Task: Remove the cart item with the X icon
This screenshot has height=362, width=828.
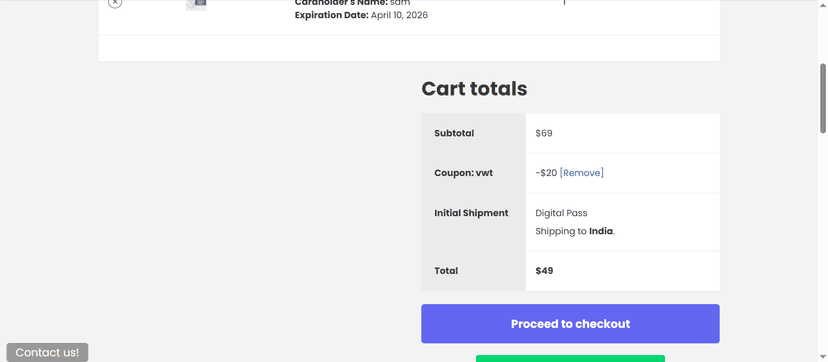Action: (x=115, y=3)
